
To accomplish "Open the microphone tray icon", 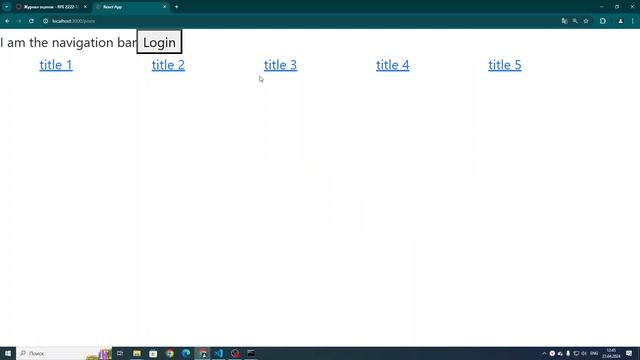I will point(568,353).
